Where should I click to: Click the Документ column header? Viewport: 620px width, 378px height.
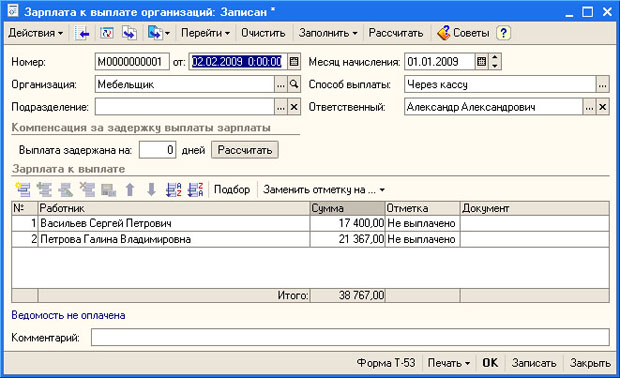click(x=535, y=208)
